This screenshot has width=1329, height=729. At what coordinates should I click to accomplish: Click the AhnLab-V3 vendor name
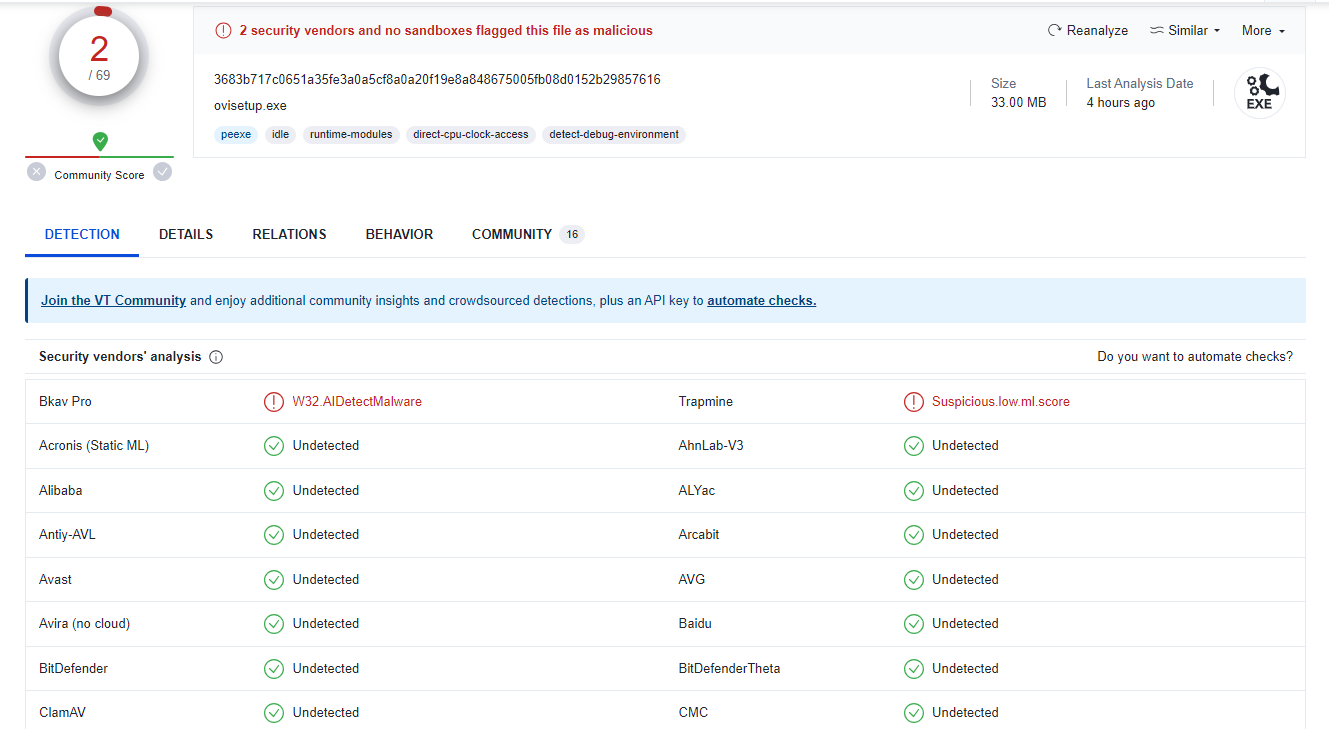click(711, 446)
